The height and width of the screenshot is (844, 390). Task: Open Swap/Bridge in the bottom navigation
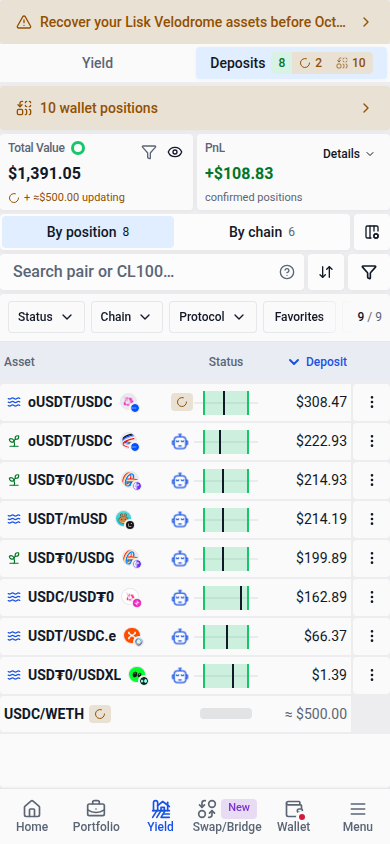227,816
